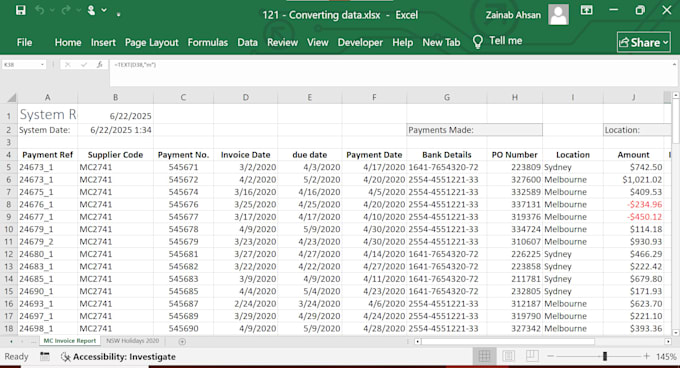Click horizontal scrollbar right arrow
Viewport: 680px width, 368px height.
(668, 342)
